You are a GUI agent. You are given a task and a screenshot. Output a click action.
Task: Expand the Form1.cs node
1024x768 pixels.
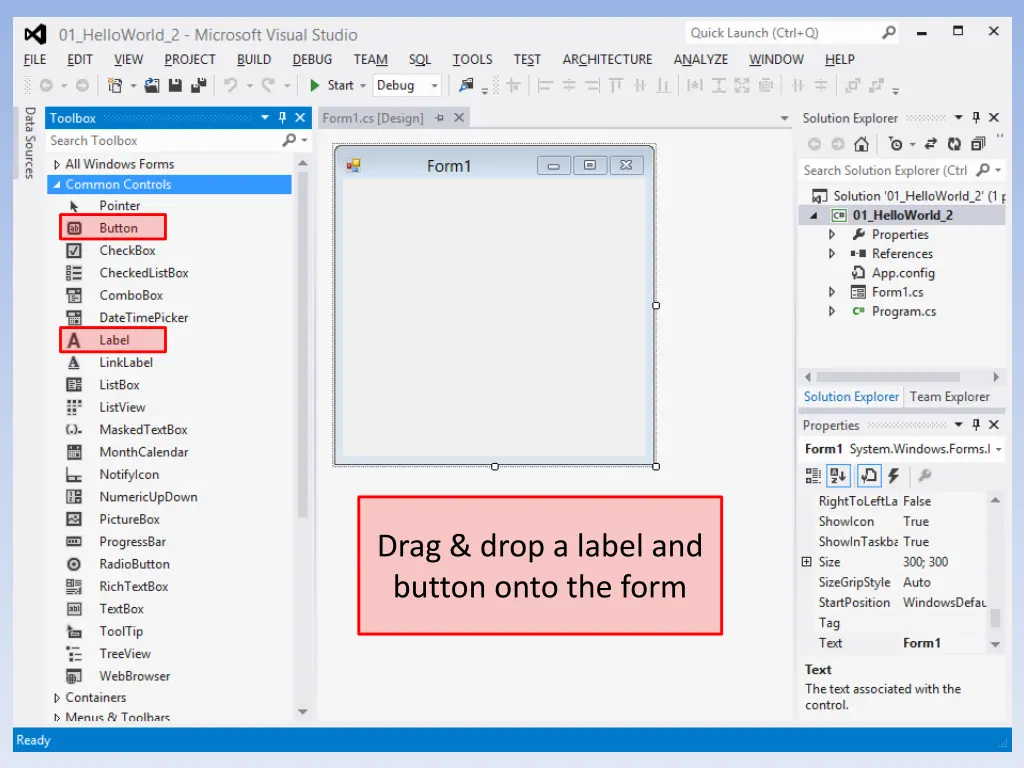[832, 292]
